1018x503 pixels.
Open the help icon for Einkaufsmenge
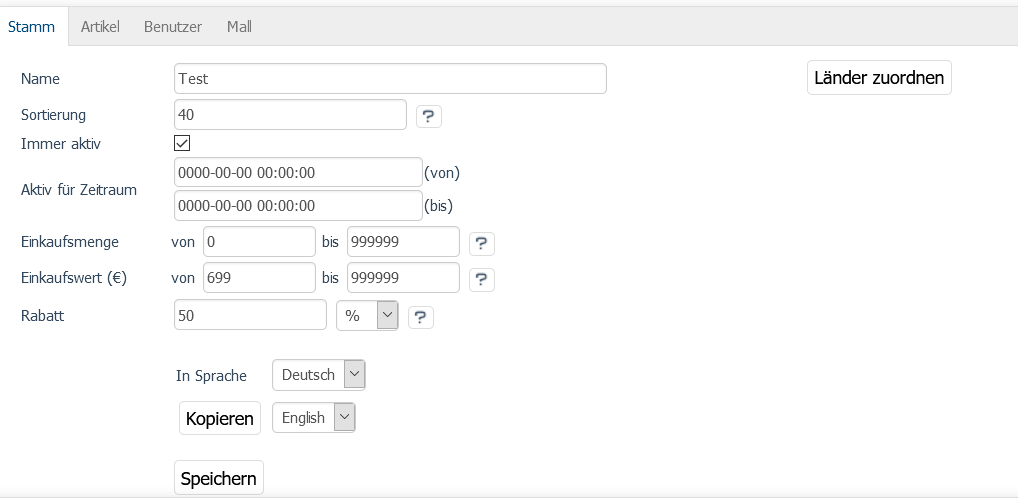tap(481, 243)
